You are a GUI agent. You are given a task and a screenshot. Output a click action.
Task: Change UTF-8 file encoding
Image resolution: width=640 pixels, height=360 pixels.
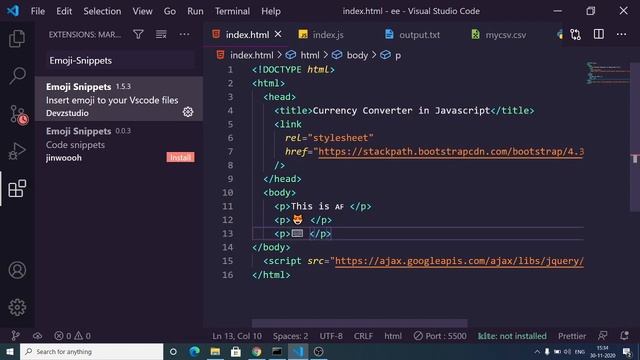click(331, 336)
